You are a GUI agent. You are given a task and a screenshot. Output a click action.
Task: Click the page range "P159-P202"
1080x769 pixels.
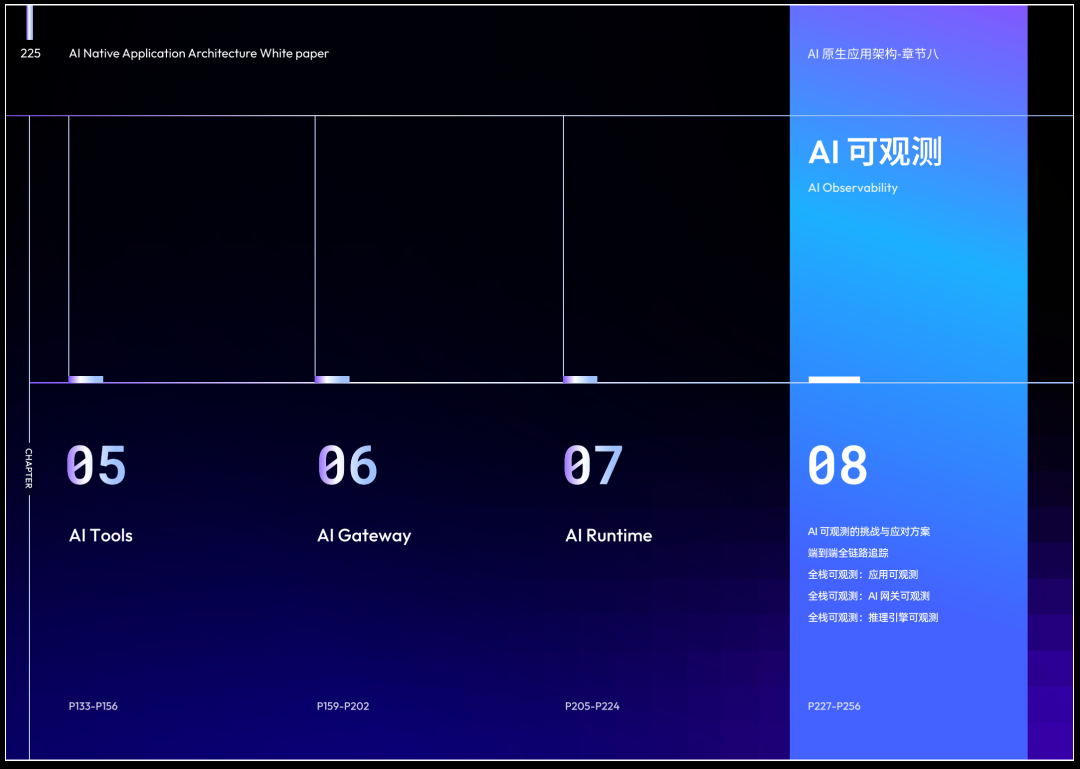343,706
